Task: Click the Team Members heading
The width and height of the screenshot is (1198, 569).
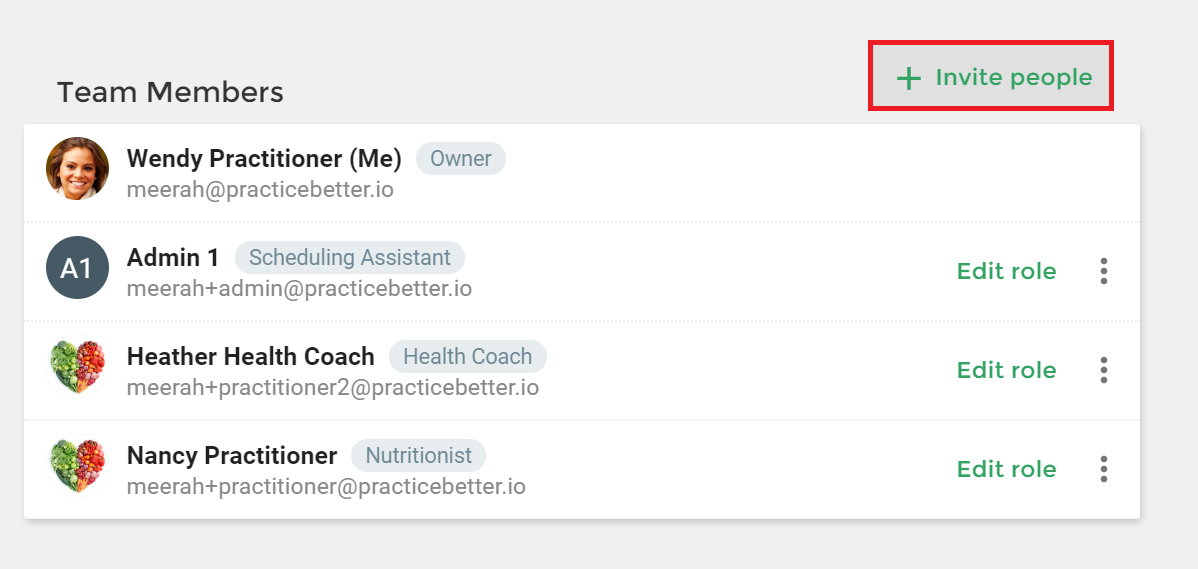Action: pos(170,92)
